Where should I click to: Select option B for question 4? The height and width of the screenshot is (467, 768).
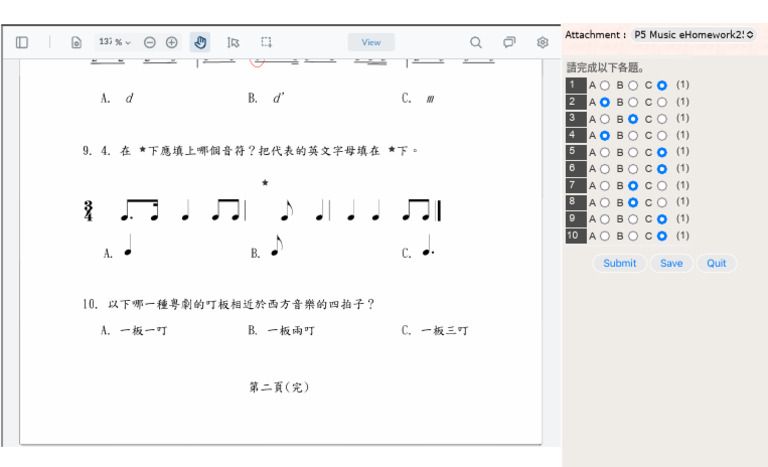(633, 136)
